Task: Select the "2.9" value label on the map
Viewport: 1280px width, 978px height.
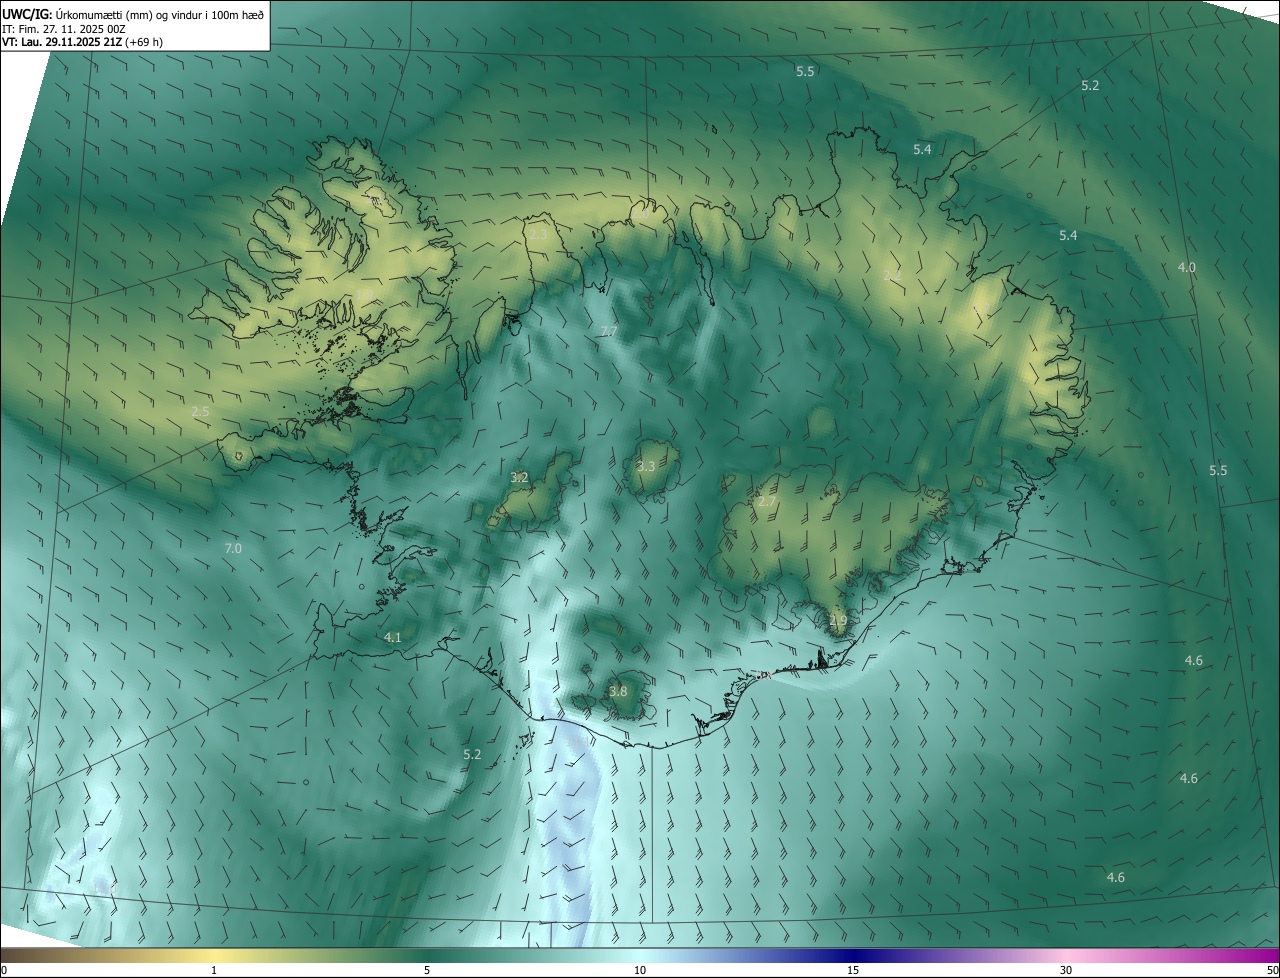Action: click(838, 621)
